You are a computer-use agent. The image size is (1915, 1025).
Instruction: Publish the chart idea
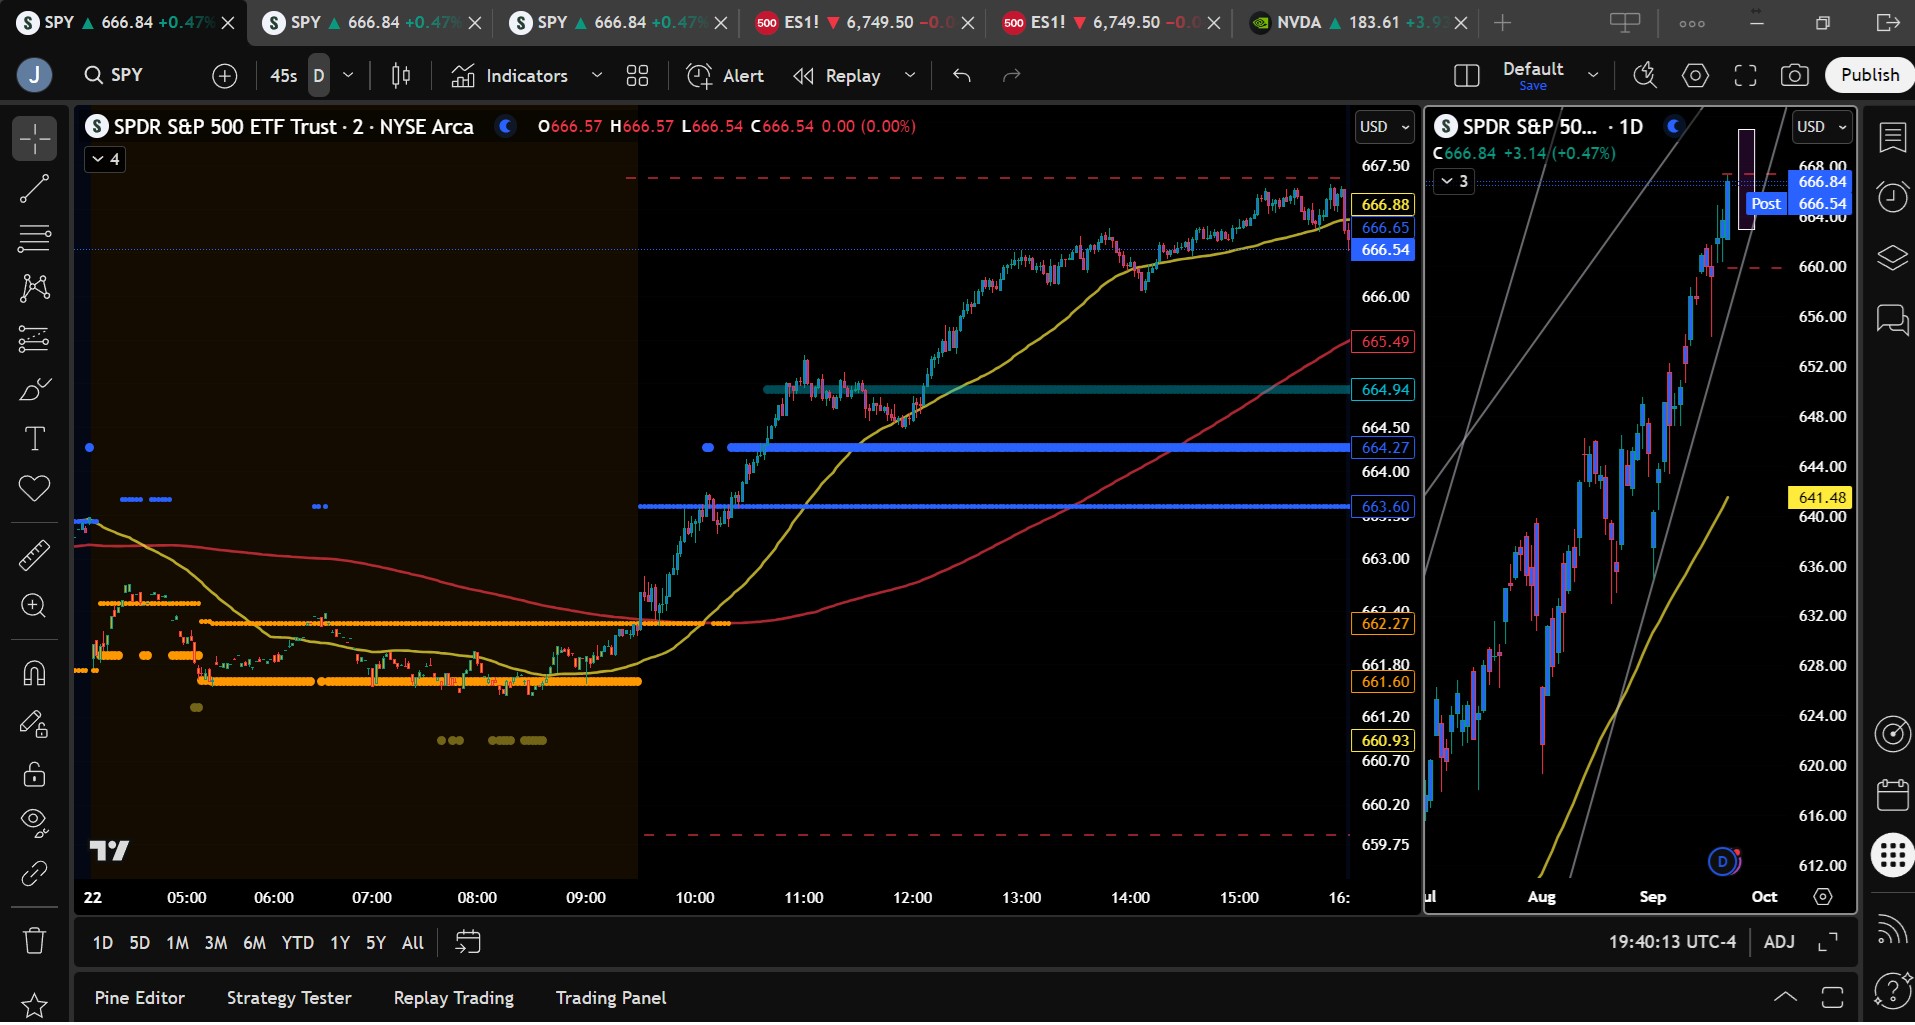point(1870,75)
